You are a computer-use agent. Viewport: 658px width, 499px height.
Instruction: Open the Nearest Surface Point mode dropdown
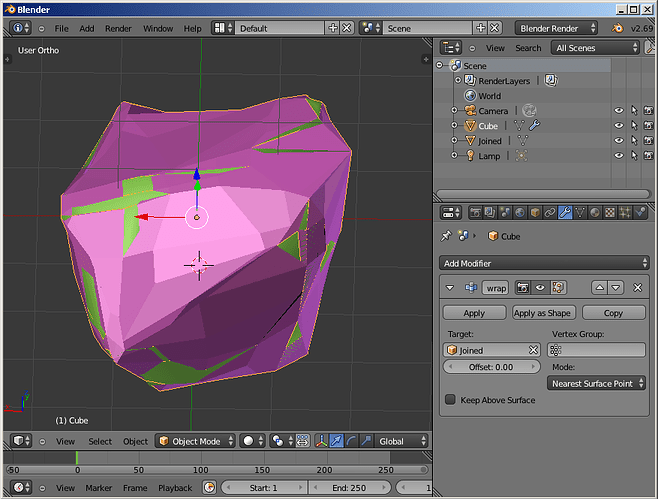tap(596, 383)
